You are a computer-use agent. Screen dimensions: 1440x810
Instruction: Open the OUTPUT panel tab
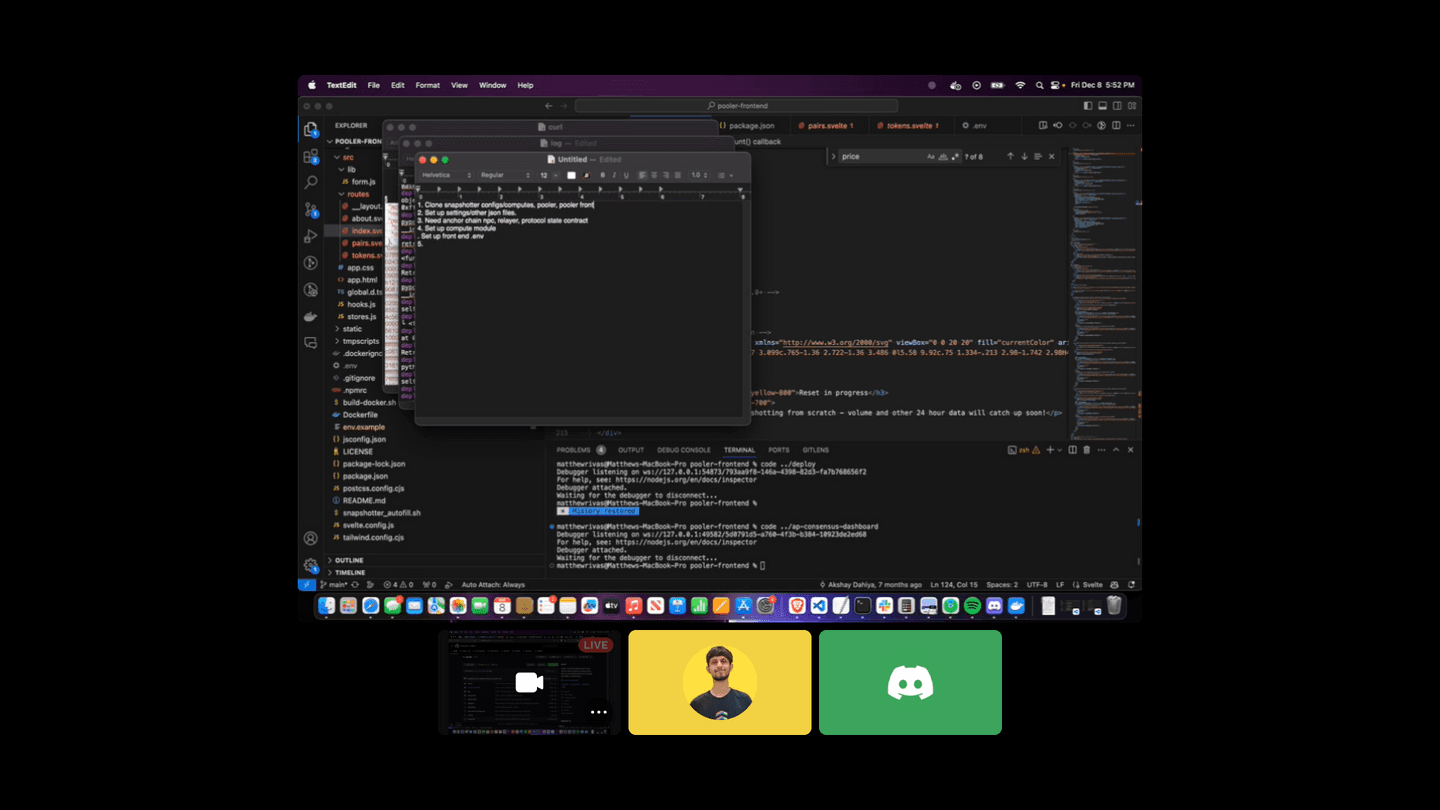[x=631, y=450]
